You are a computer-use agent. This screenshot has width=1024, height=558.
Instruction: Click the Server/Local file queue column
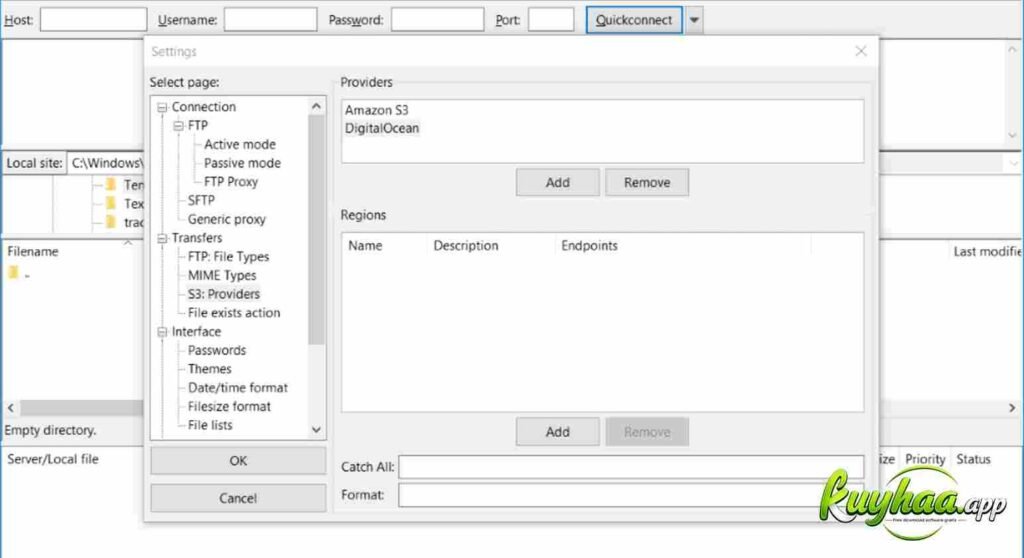(x=52, y=459)
